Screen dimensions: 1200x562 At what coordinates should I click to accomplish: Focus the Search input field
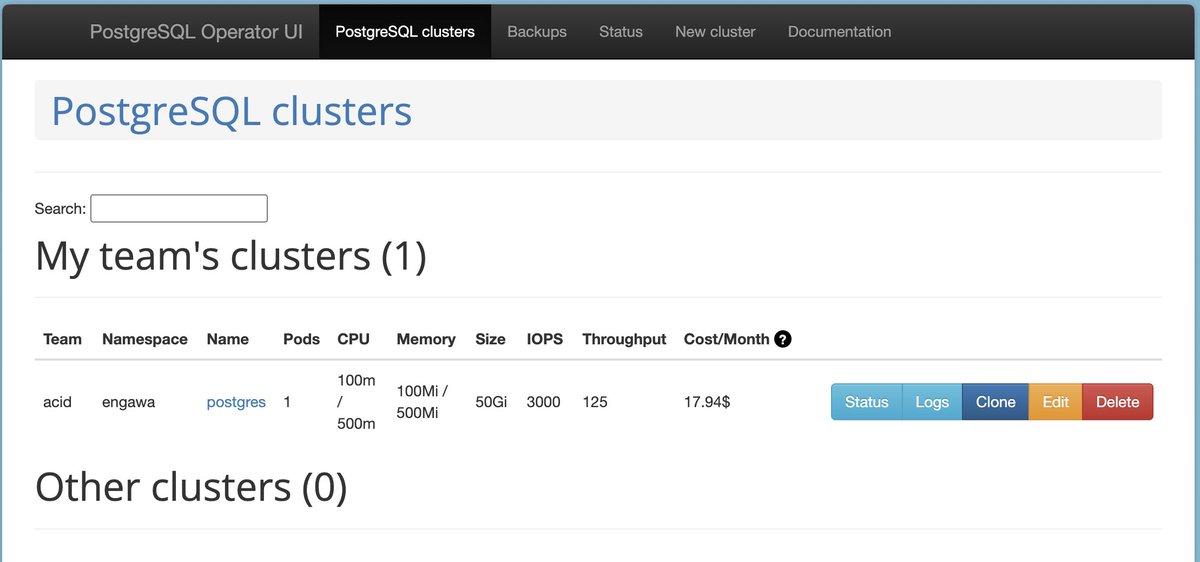click(x=179, y=208)
